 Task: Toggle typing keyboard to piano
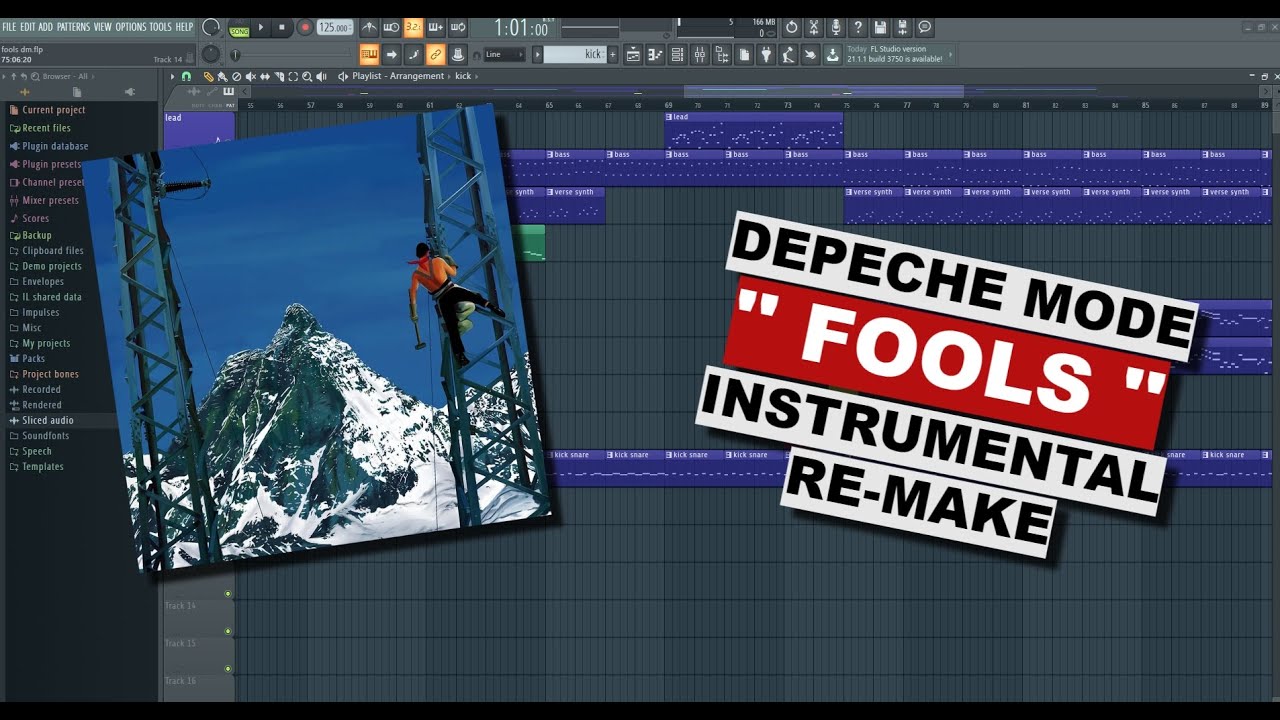[x=369, y=54]
